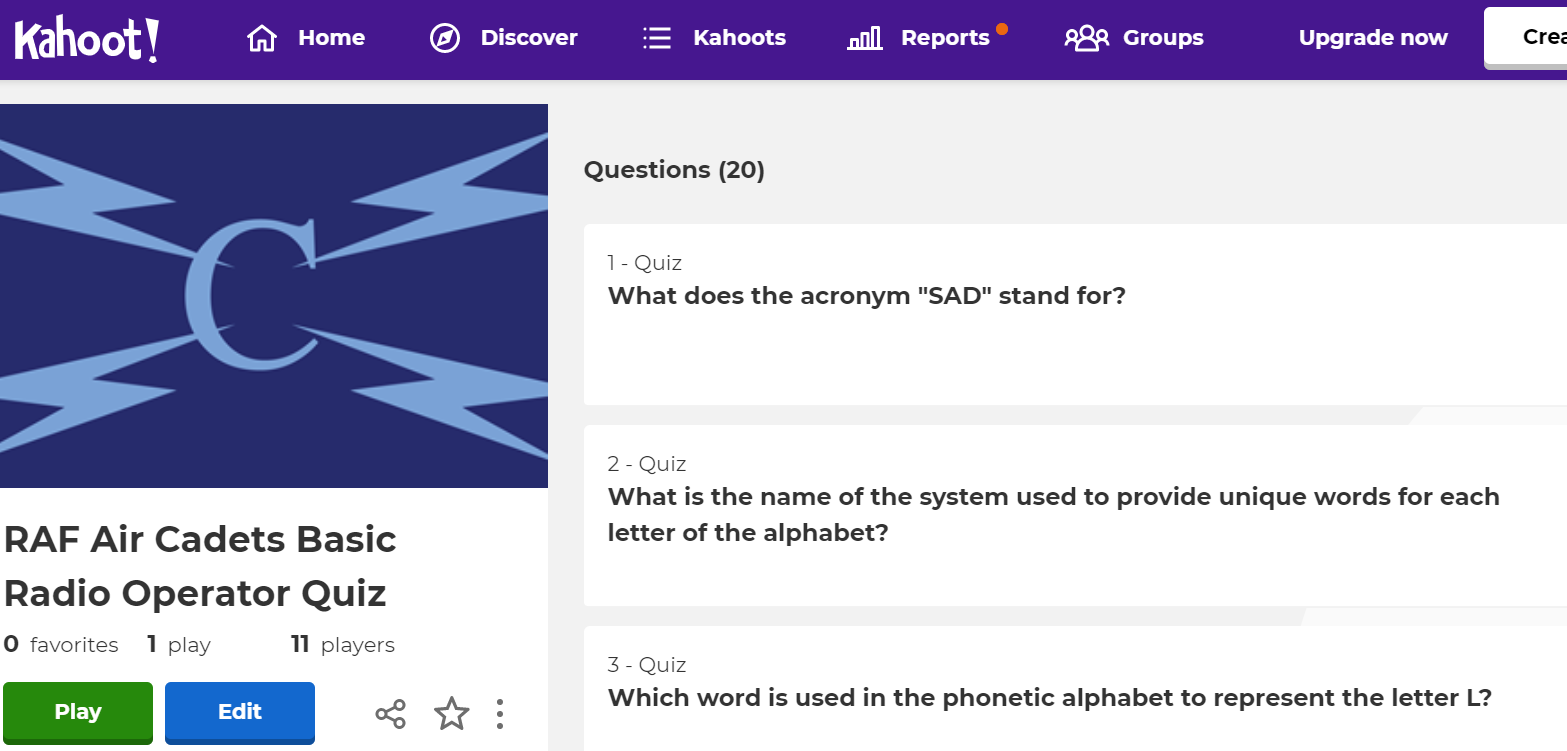Open the Groups tab
1567x751 pixels.
1135,38
